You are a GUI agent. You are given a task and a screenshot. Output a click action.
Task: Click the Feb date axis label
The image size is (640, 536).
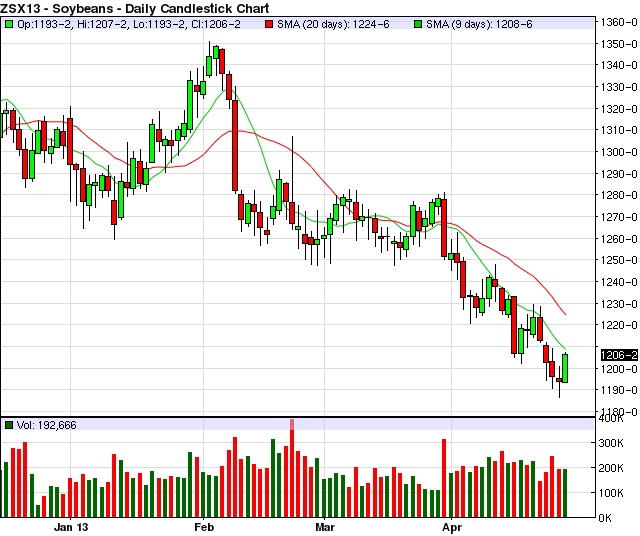pos(204,527)
